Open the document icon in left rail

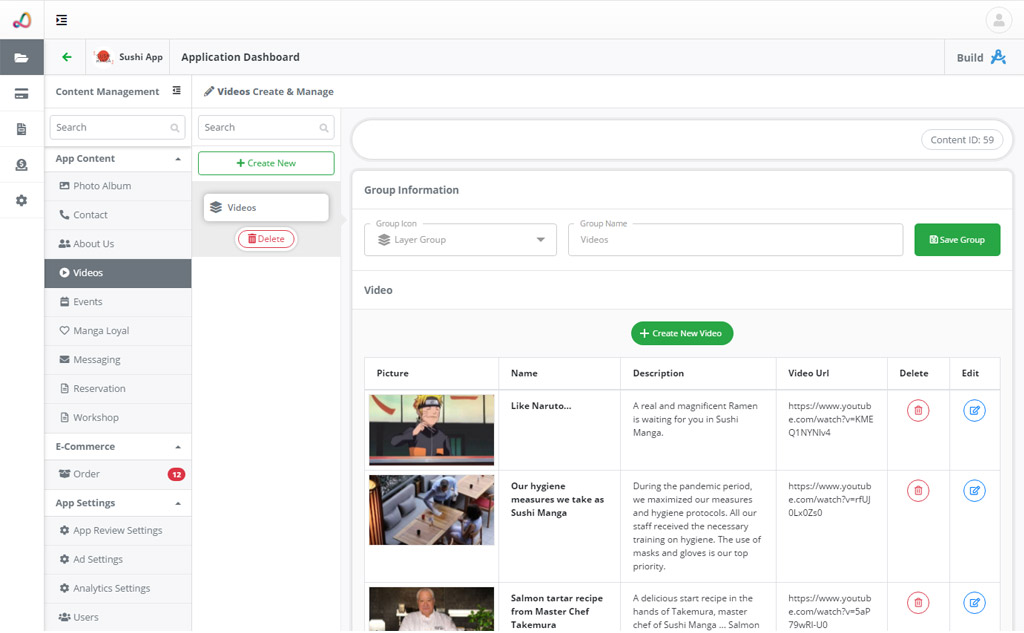(x=22, y=129)
